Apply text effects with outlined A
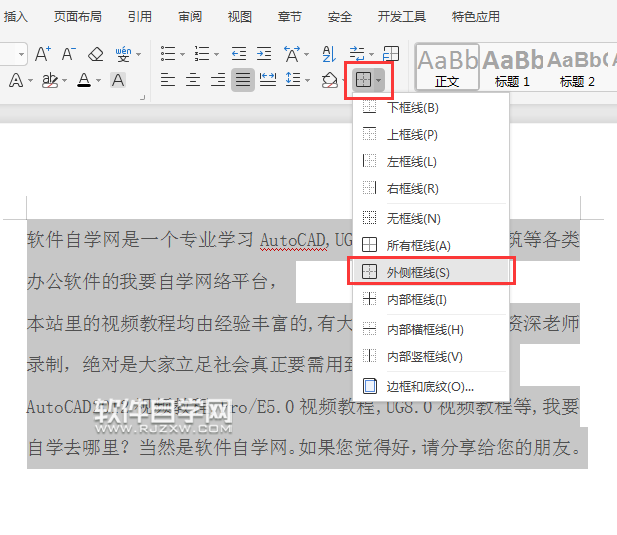Viewport: 617px width, 535px height. [x=16, y=80]
